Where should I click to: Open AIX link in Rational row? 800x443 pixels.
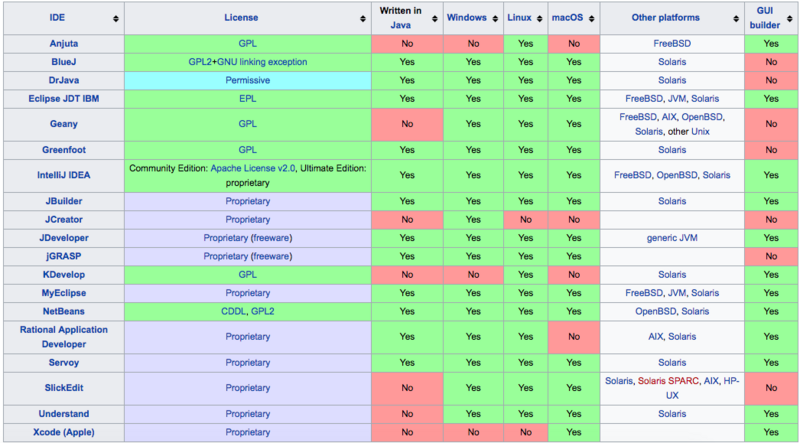(x=656, y=337)
